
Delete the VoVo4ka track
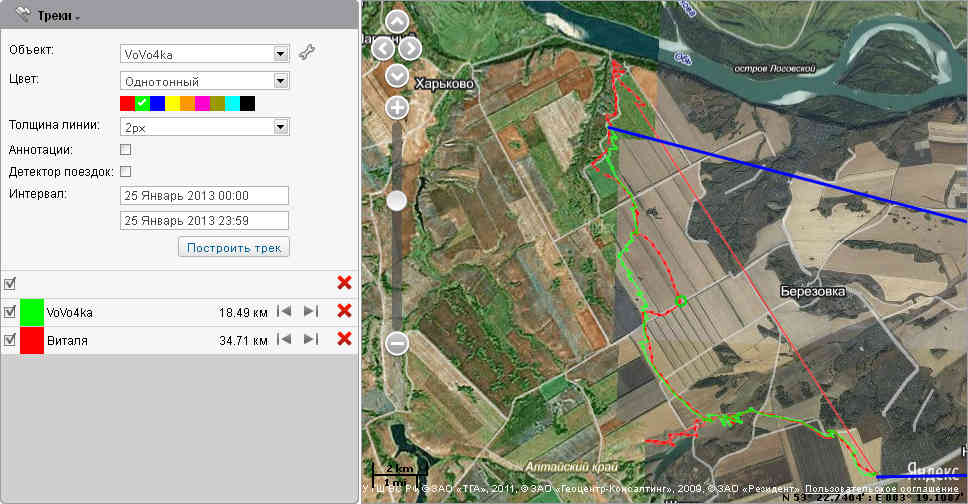tap(345, 311)
